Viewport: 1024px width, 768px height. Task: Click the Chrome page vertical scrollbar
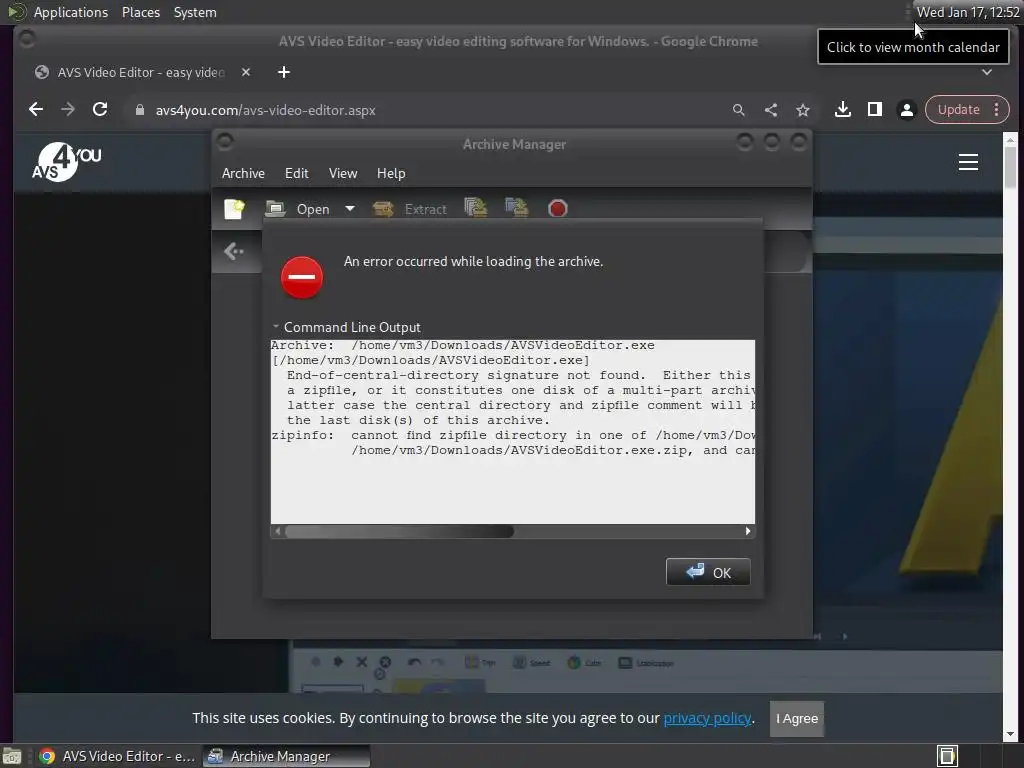1010,167
